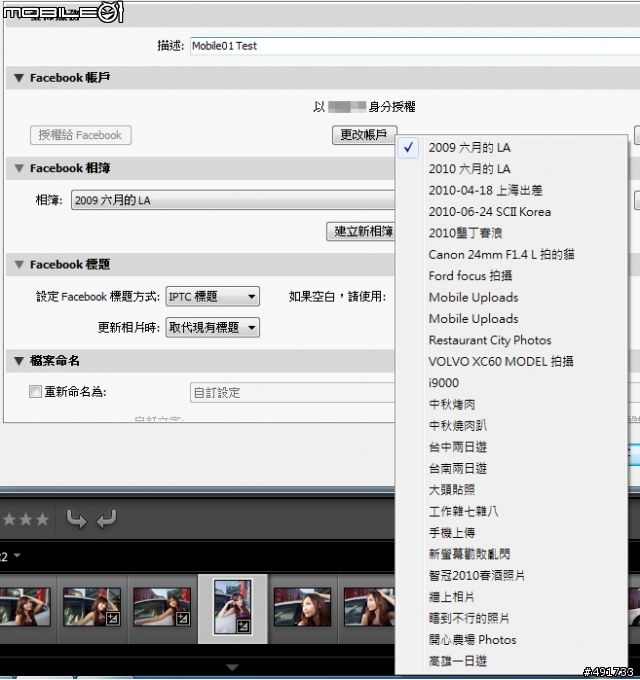
Task: Collapse the Facebook 帳戶 section
Action: 19,78
